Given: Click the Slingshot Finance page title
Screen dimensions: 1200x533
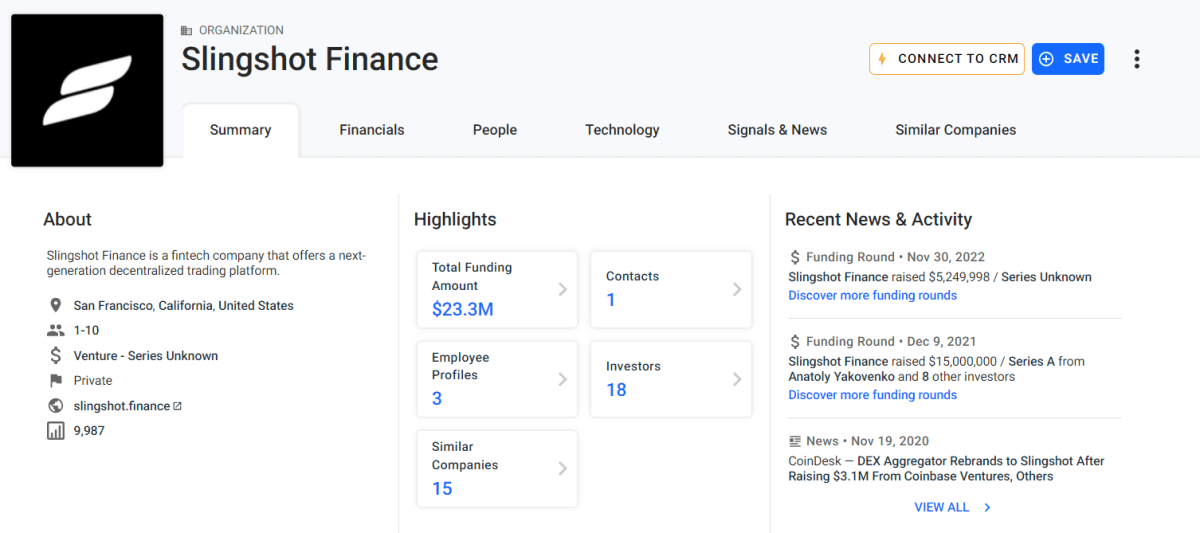Looking at the screenshot, I should (x=310, y=59).
